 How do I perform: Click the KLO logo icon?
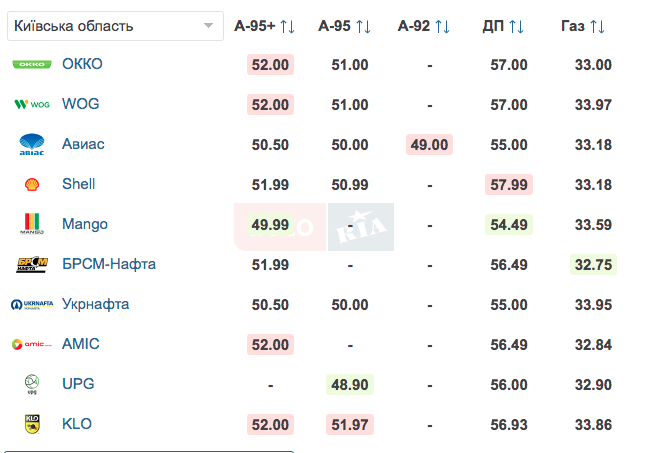(x=31, y=424)
